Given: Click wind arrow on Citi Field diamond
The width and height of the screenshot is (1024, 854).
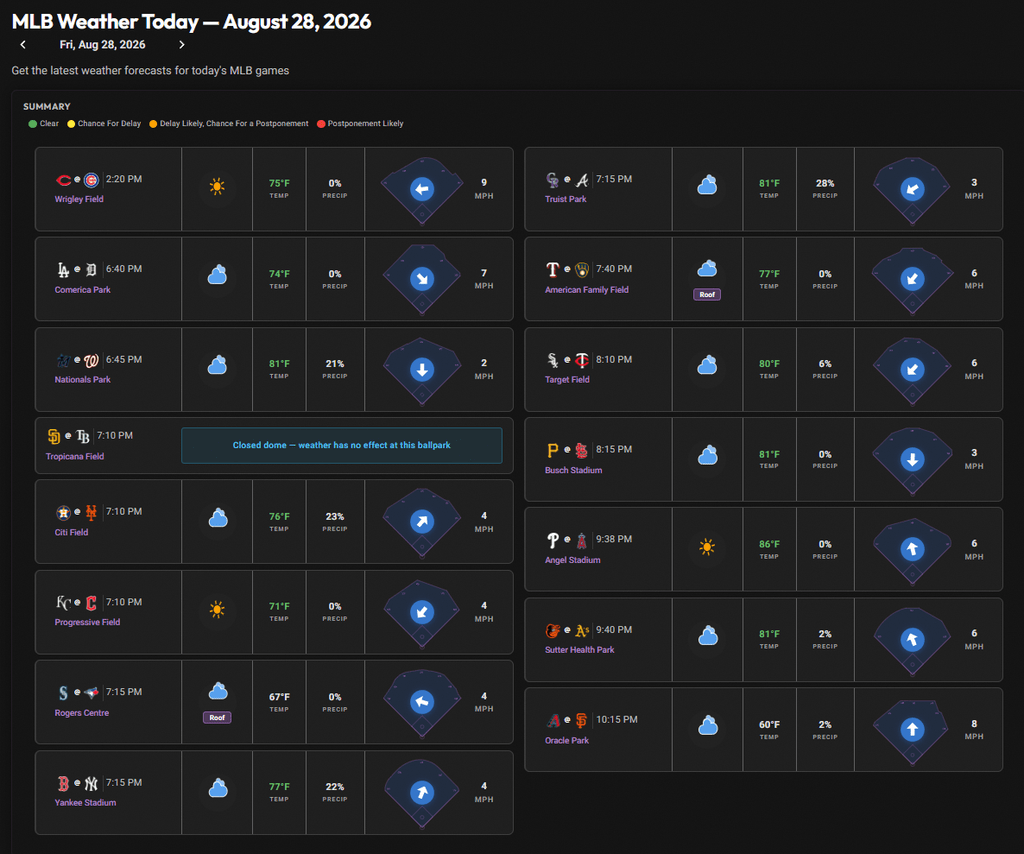Looking at the screenshot, I should [x=422, y=521].
